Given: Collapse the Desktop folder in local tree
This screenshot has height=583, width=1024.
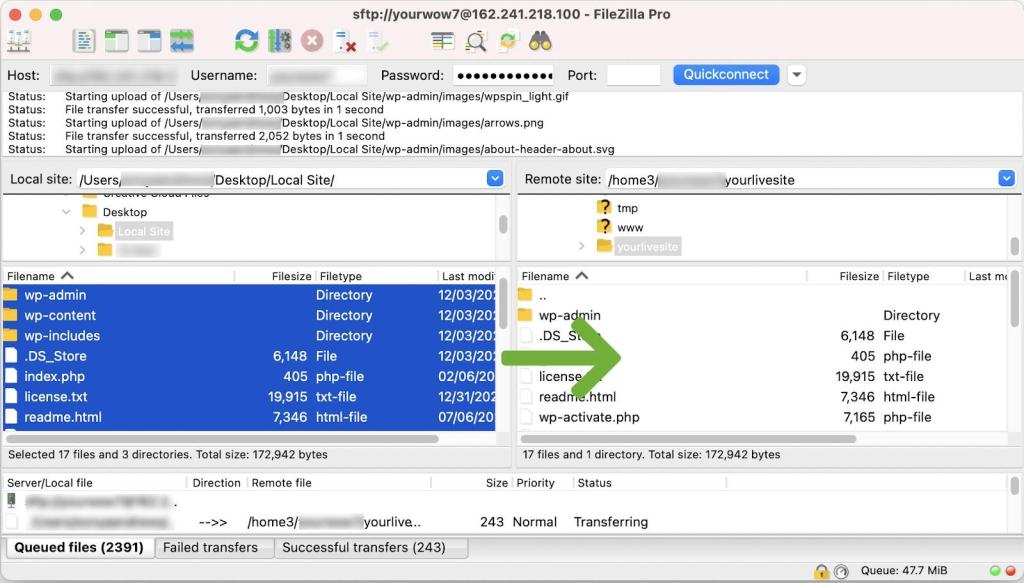Looking at the screenshot, I should pos(67,212).
